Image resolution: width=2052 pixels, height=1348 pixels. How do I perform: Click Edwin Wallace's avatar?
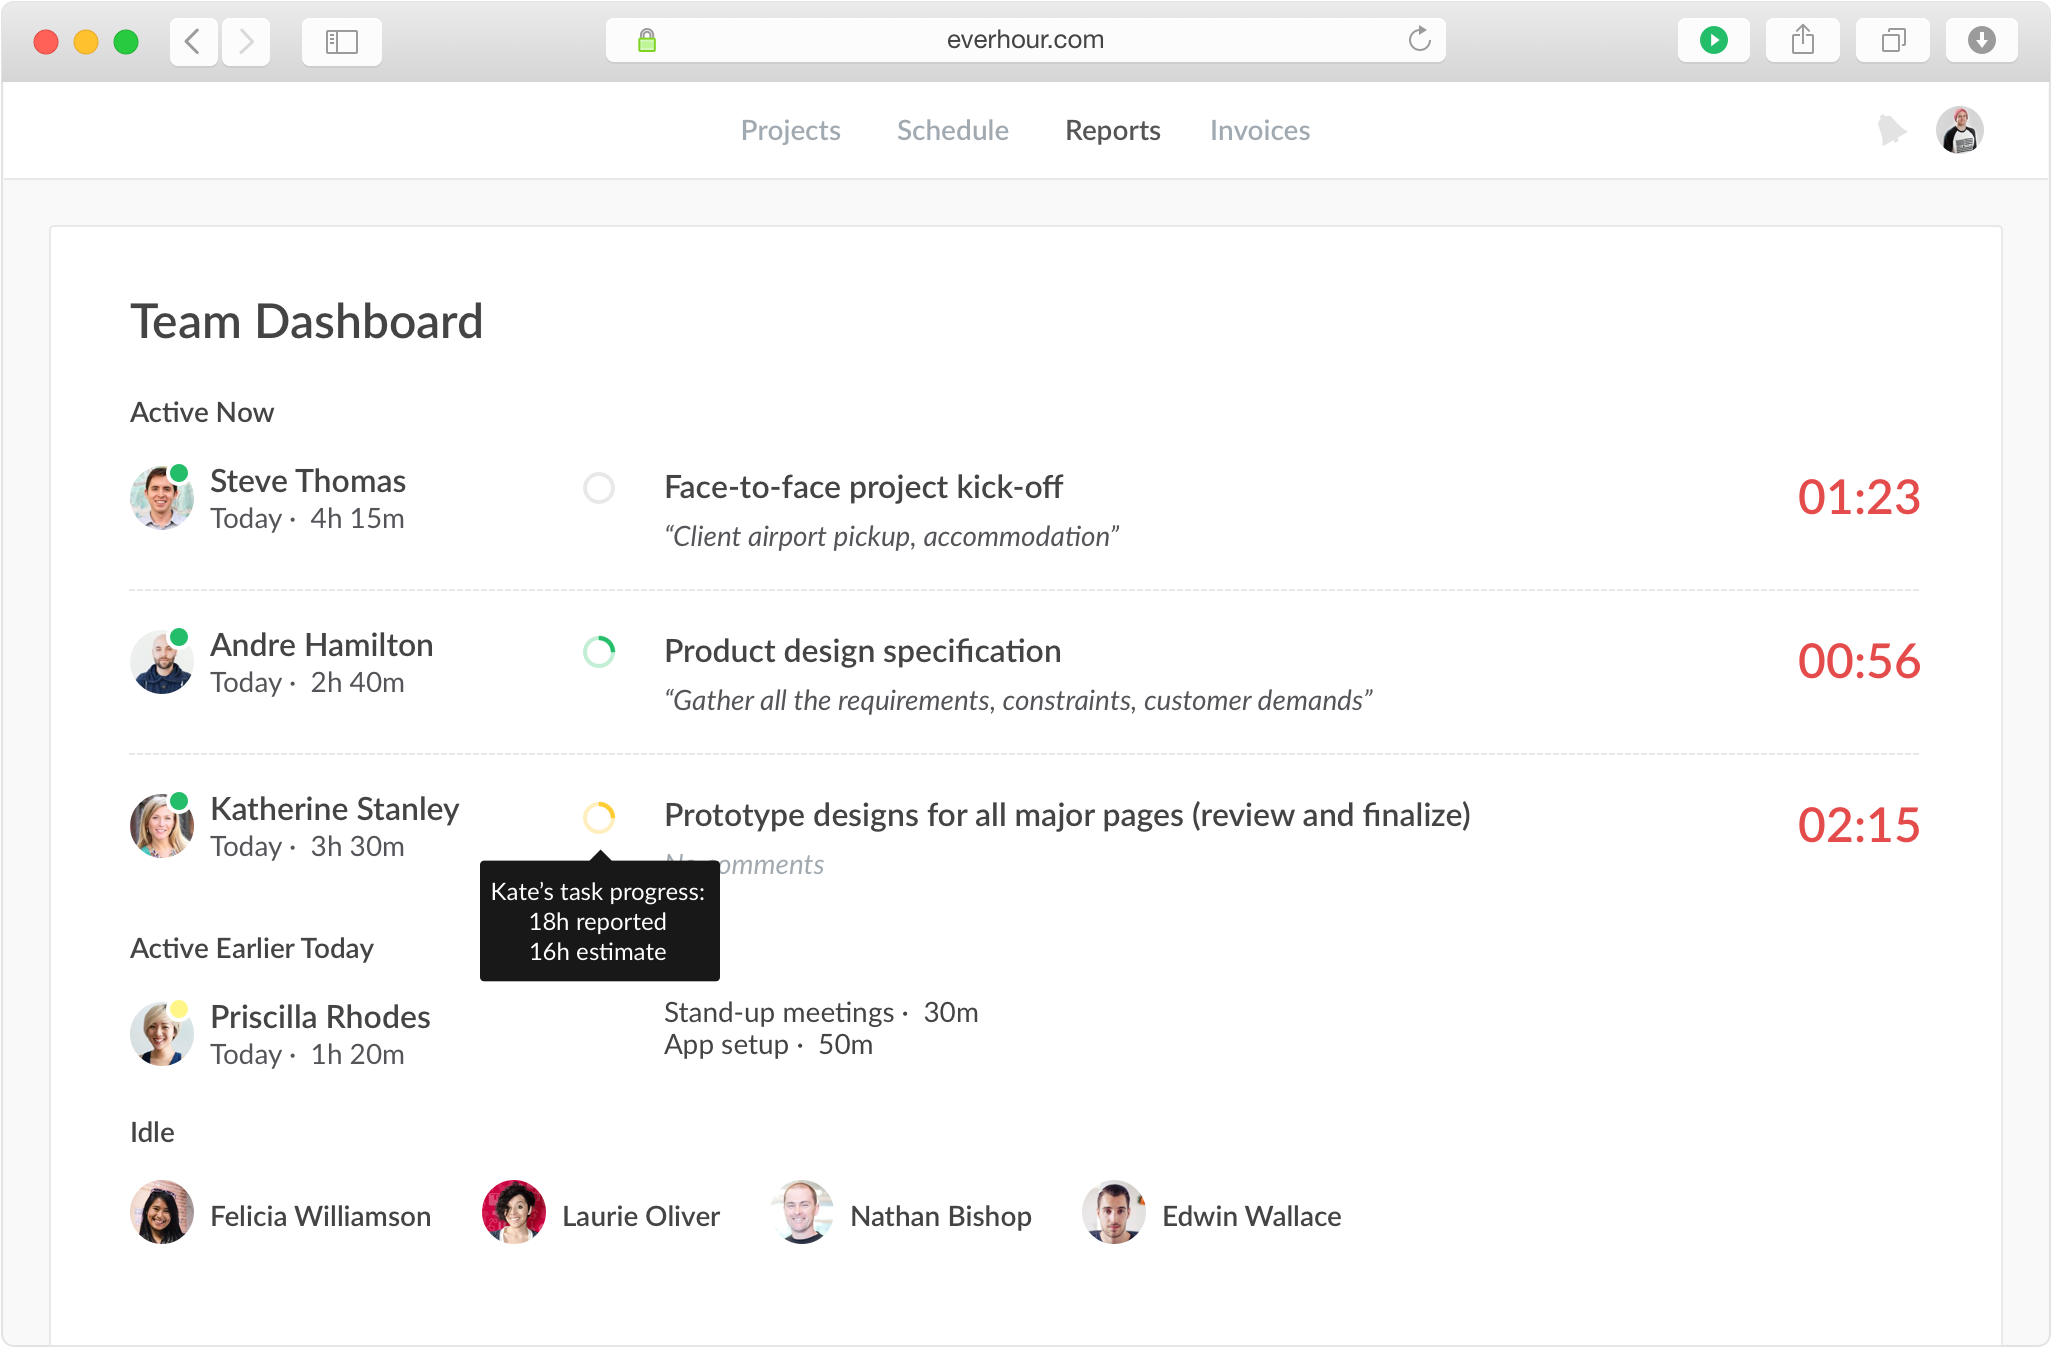[x=1114, y=1212]
